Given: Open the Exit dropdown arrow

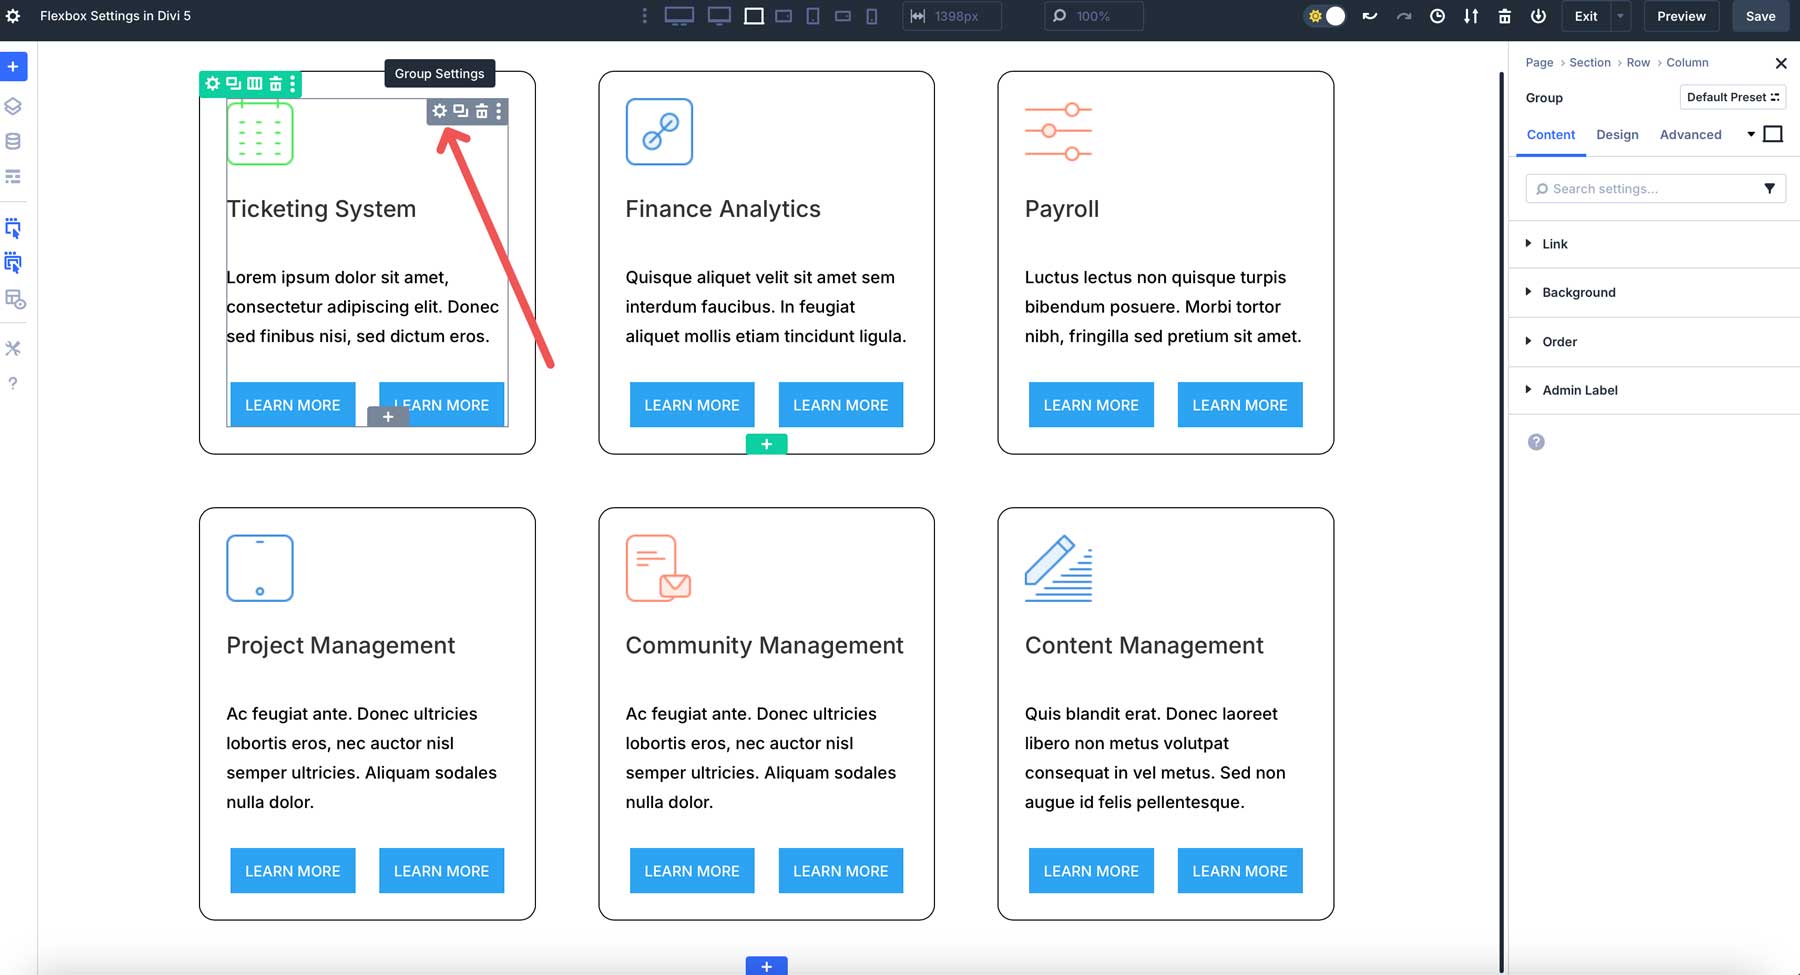Looking at the screenshot, I should pos(1620,16).
